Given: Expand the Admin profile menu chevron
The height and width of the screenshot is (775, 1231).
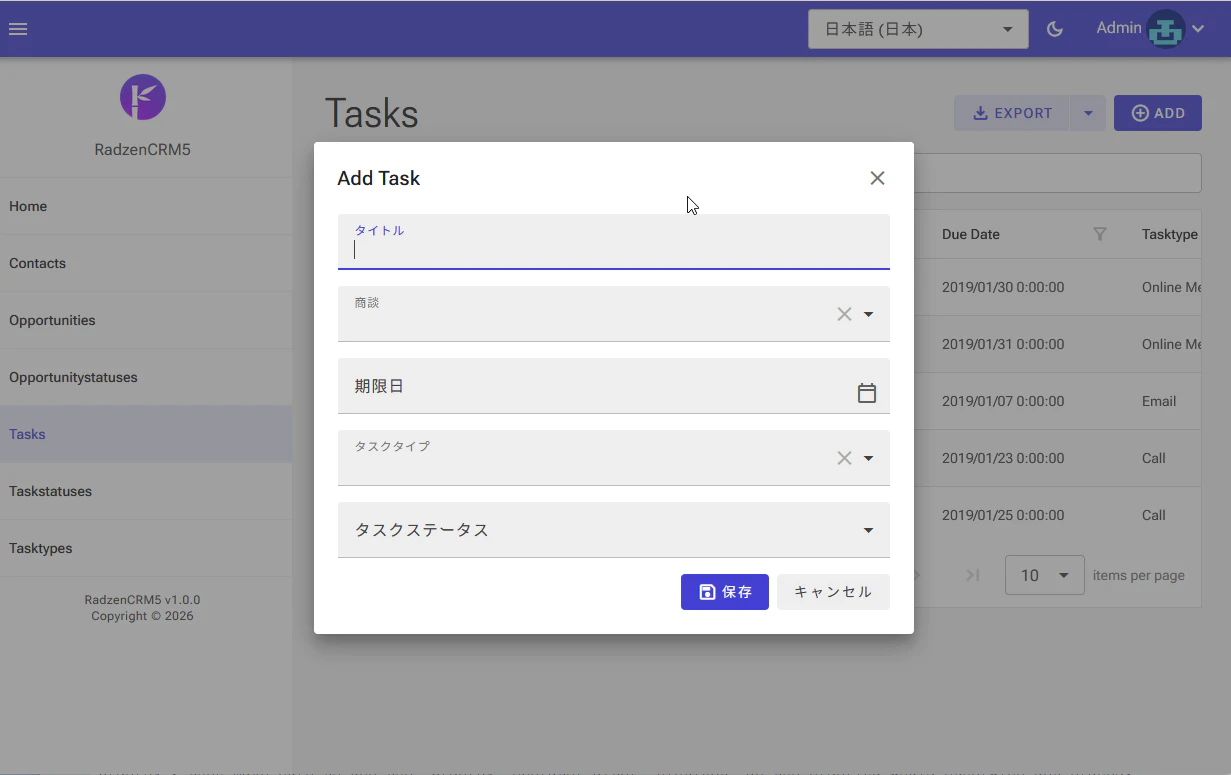Looking at the screenshot, I should click(x=1198, y=29).
